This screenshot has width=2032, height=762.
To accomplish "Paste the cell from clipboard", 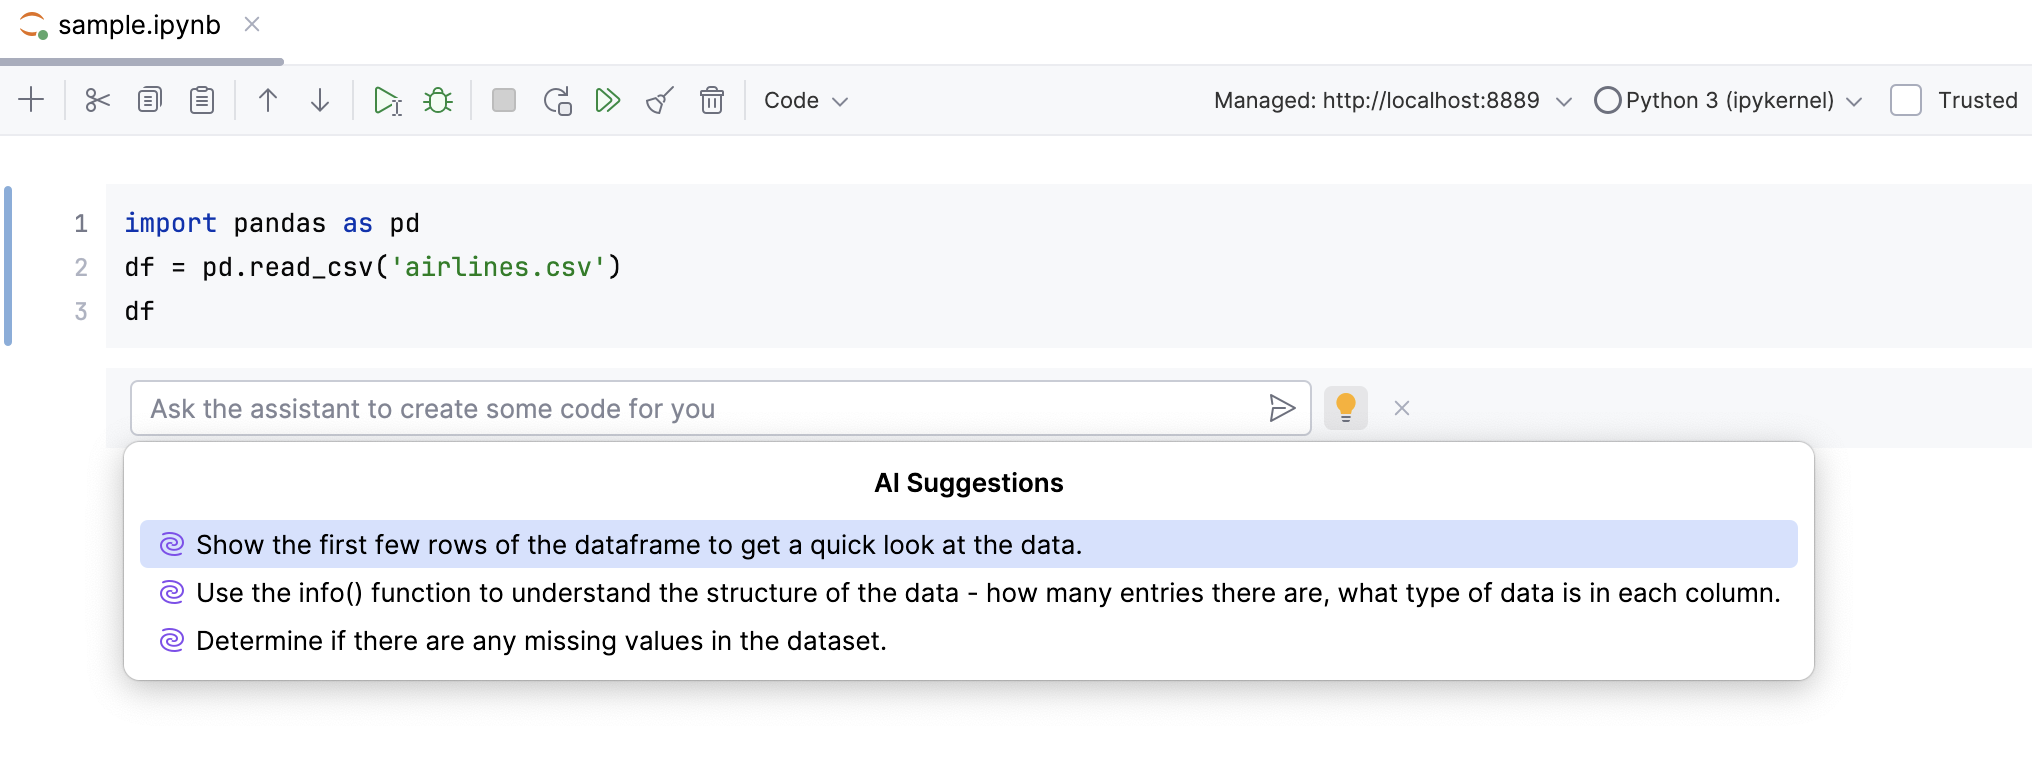I will pos(201,100).
